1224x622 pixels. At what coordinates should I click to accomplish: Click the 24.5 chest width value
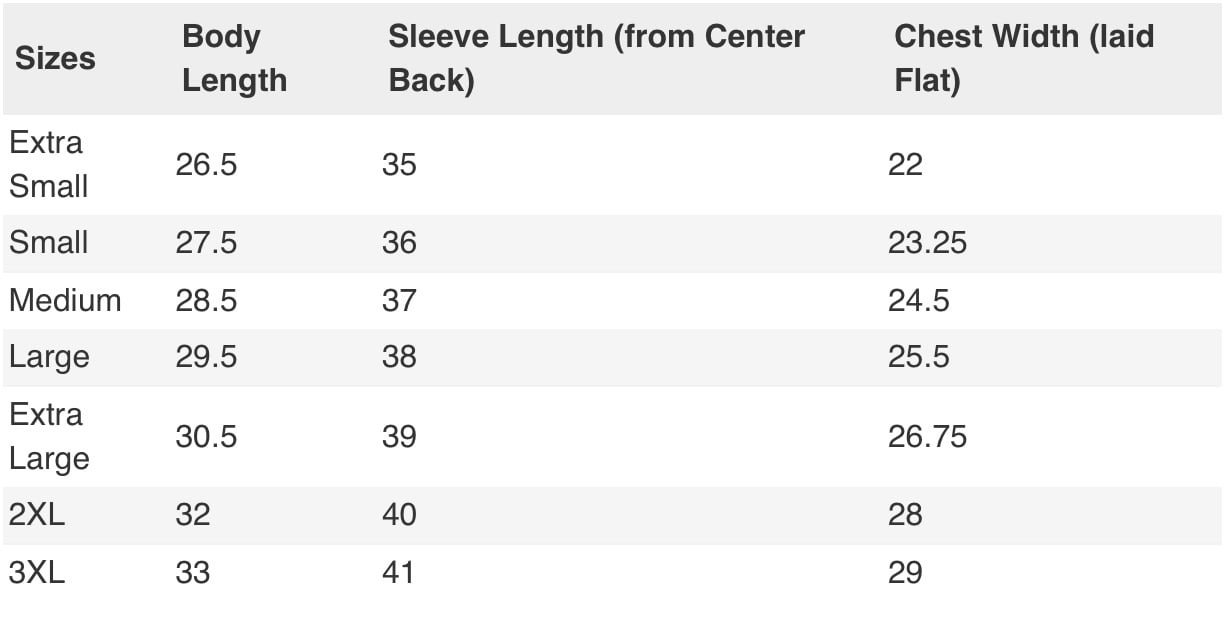[918, 300]
